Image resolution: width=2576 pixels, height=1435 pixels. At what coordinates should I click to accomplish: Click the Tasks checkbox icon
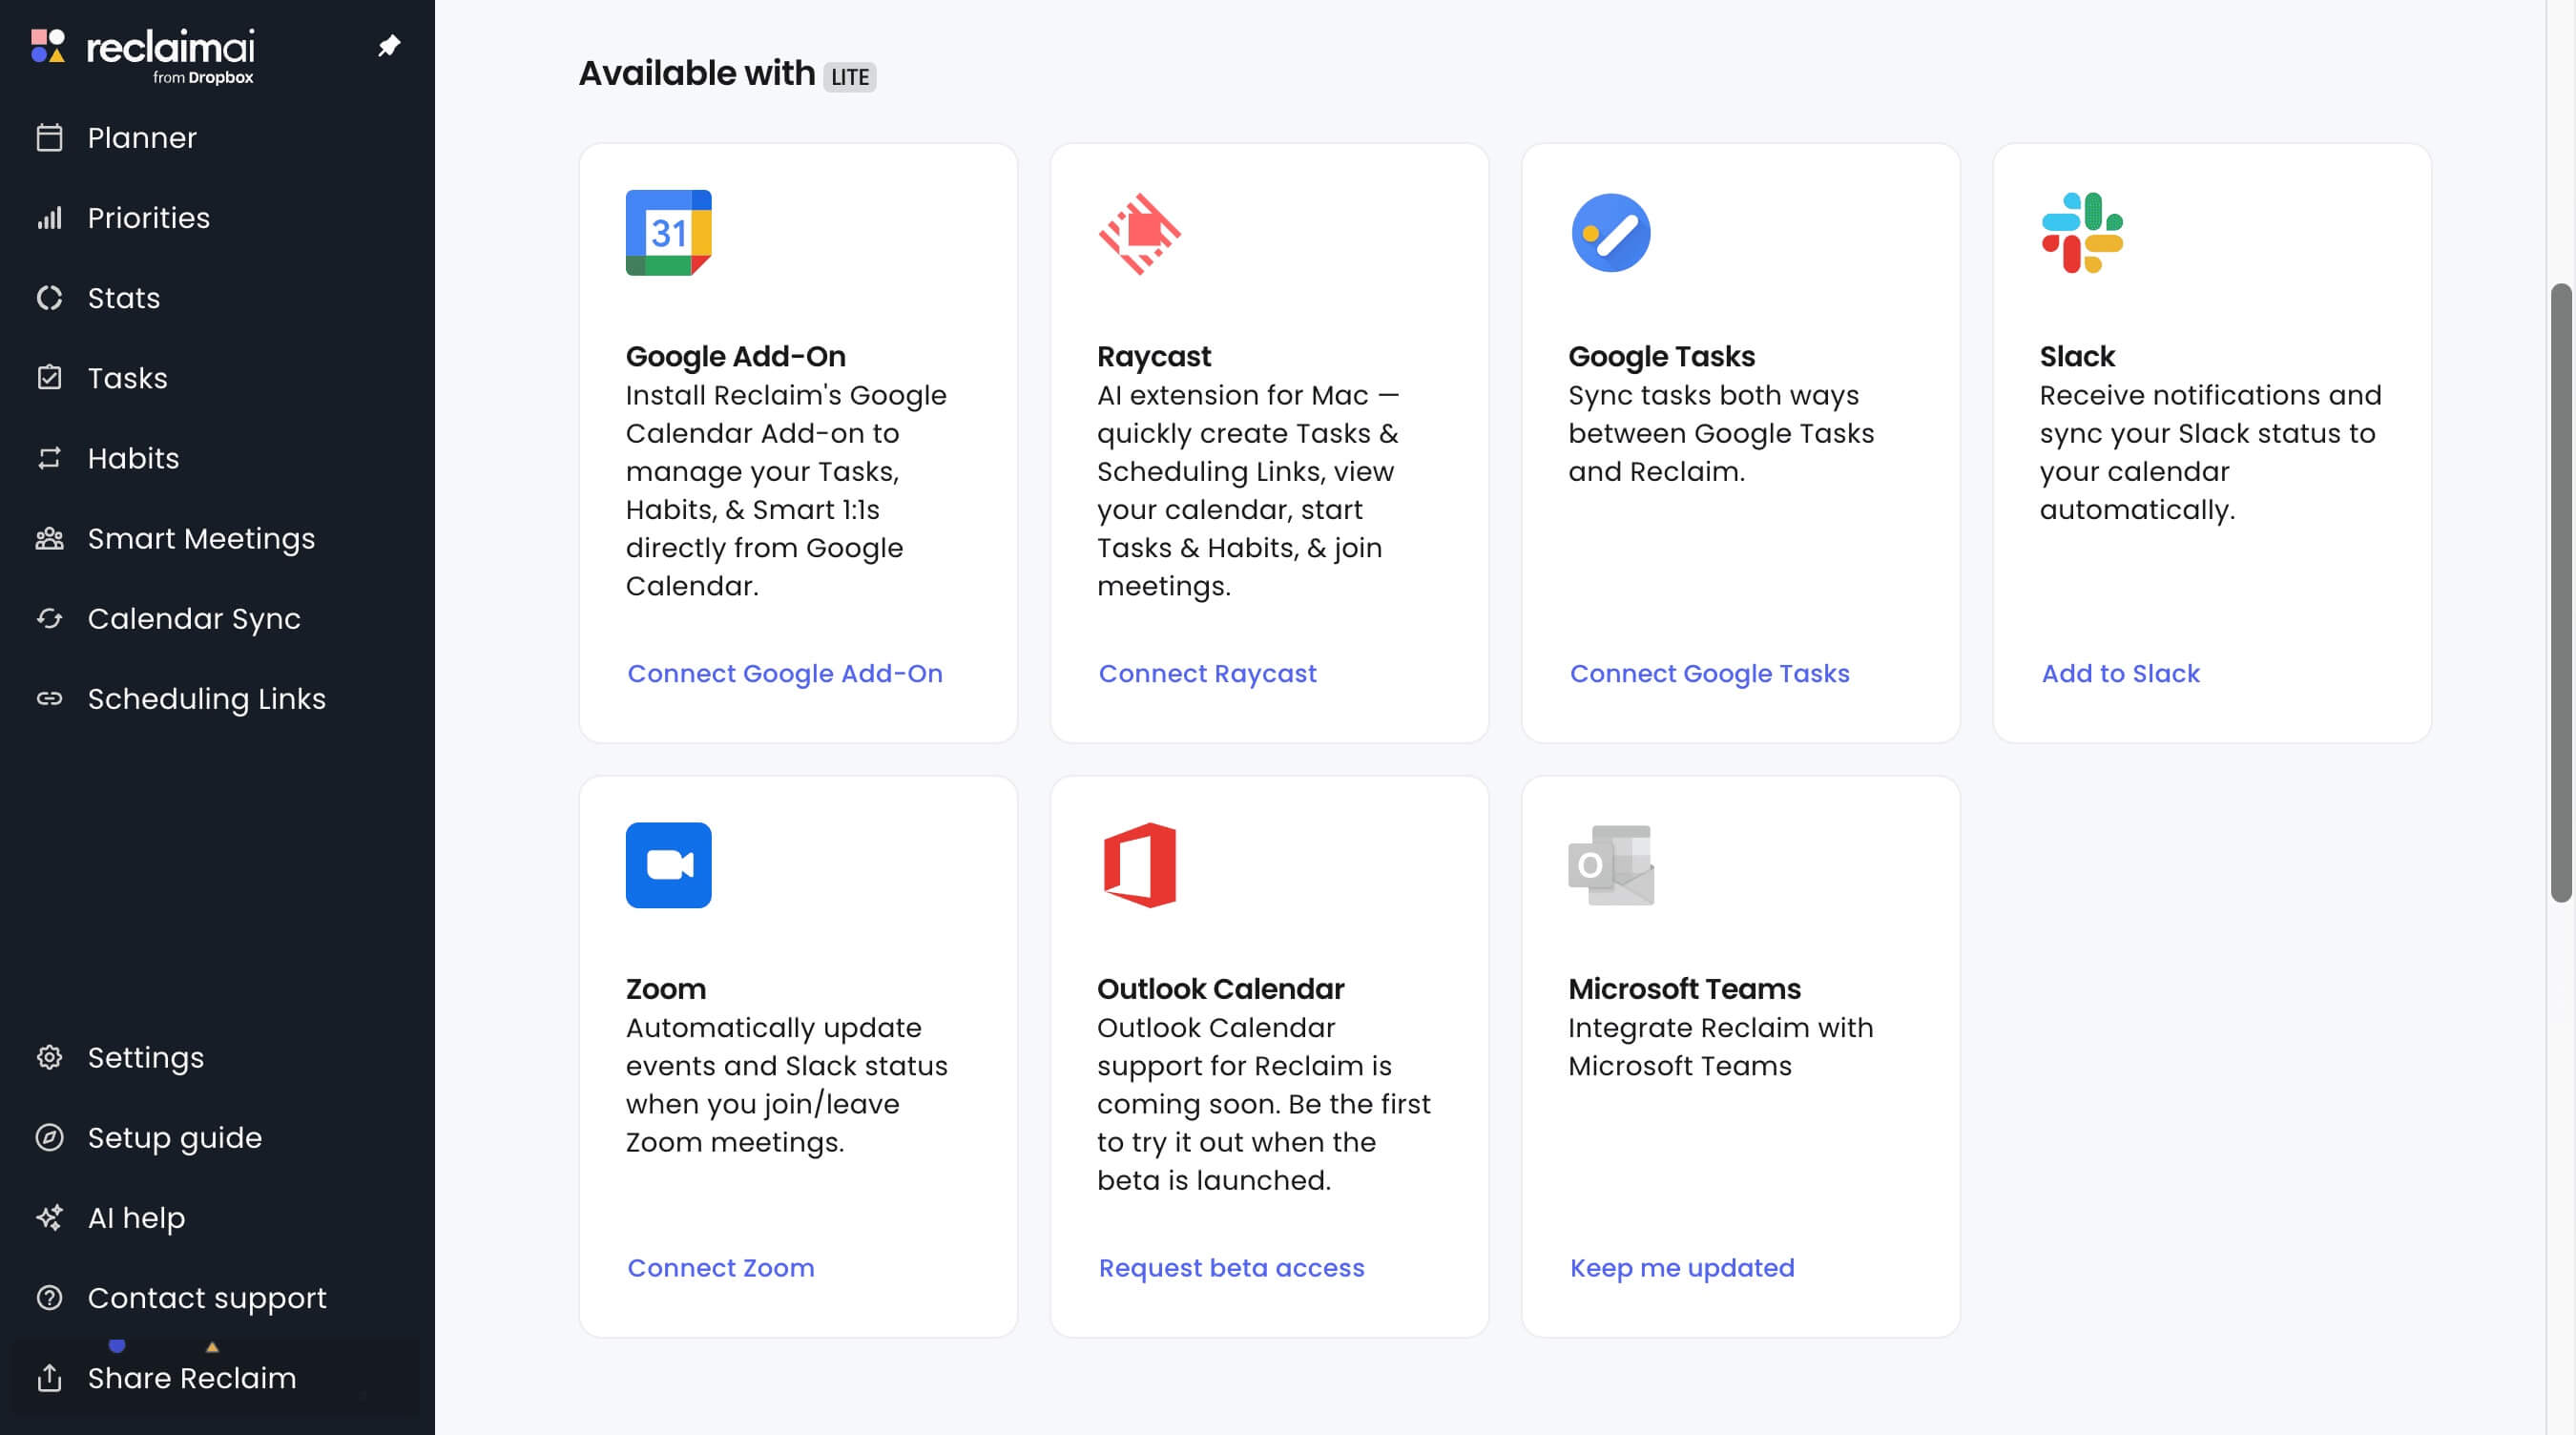tap(49, 378)
